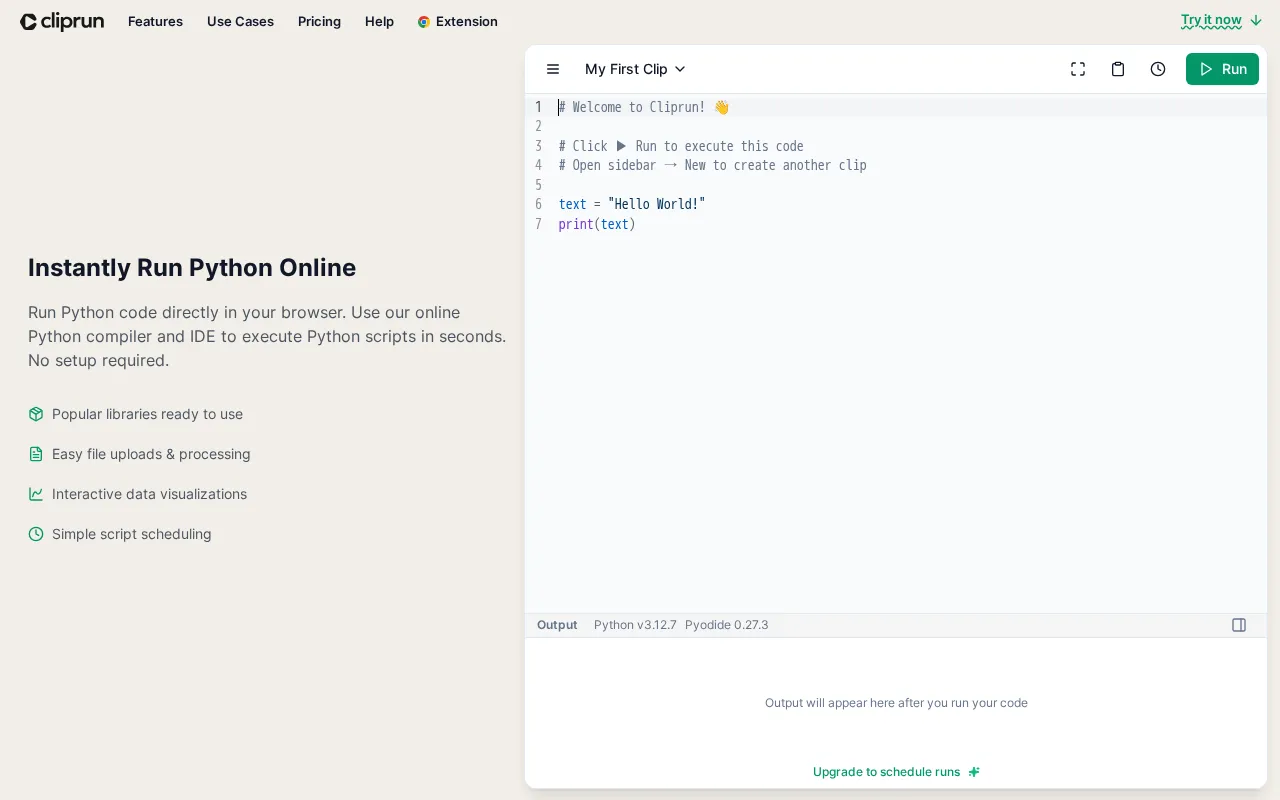
Task: Click the Chrome icon next to Extension
Action: [x=424, y=22]
